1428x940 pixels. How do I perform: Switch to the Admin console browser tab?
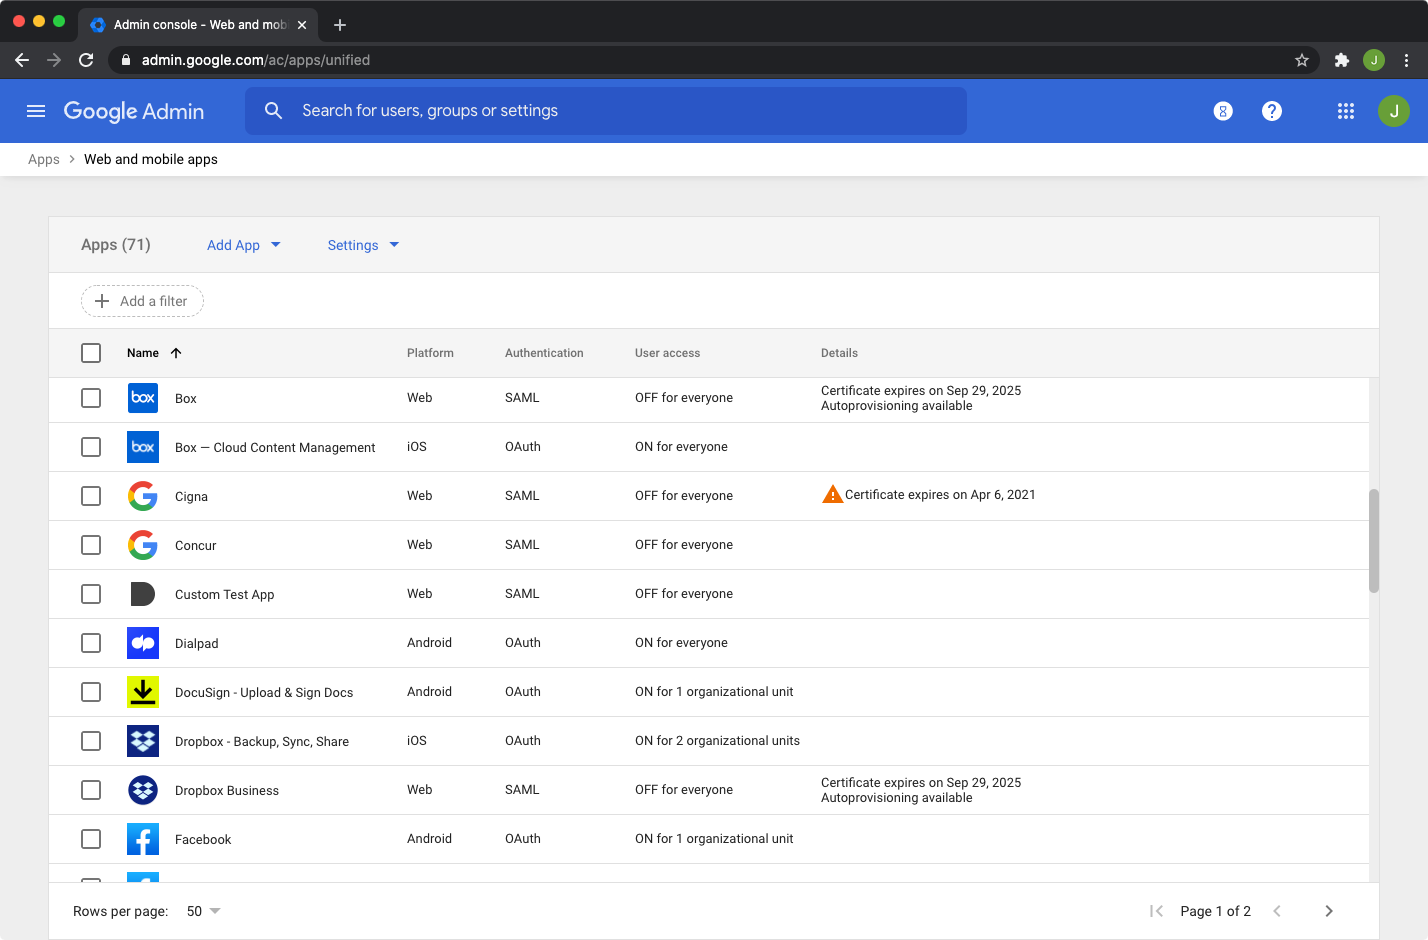199,25
